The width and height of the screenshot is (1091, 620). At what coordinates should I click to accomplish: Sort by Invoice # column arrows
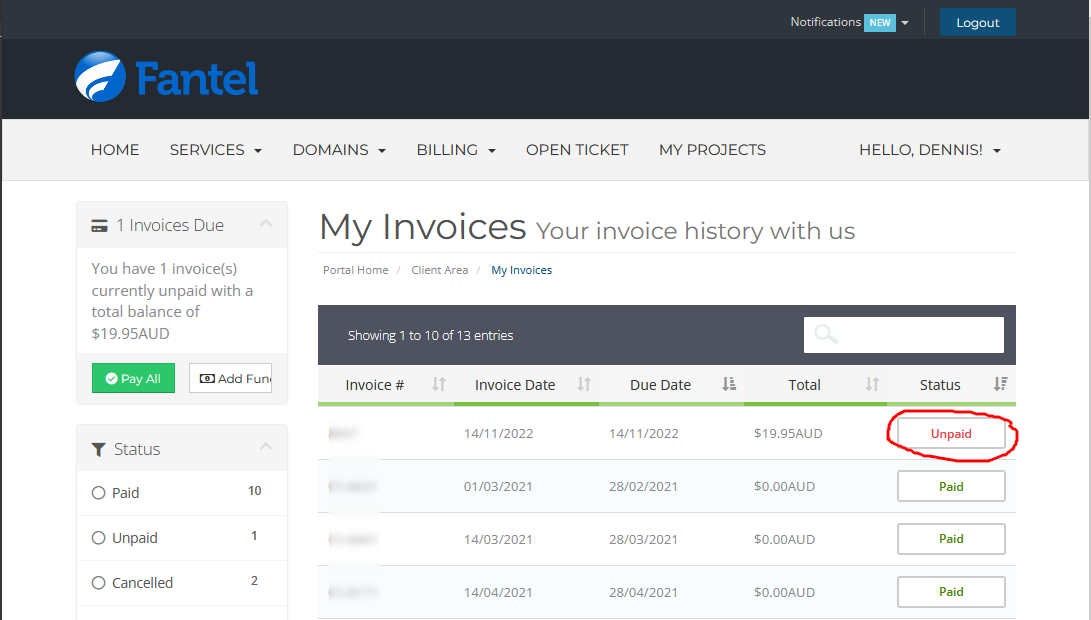click(438, 384)
